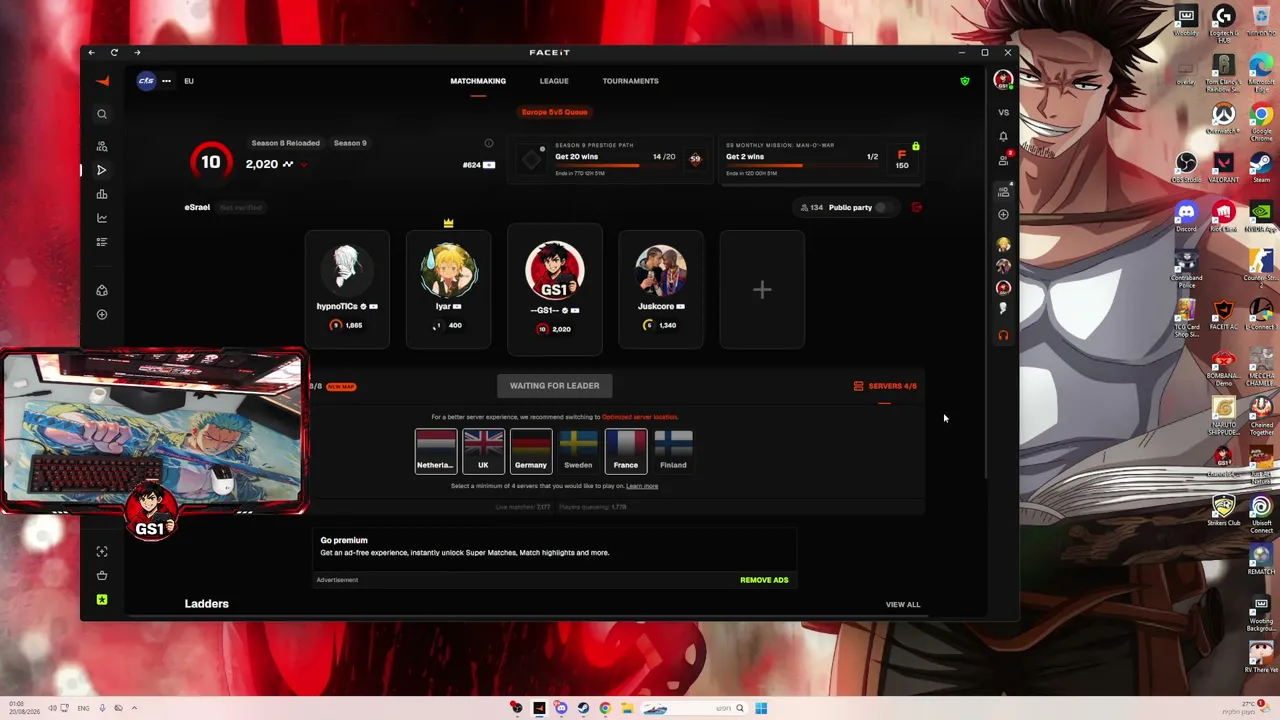Switch to the Matchmaking tab
The height and width of the screenshot is (720, 1280).
coord(478,81)
